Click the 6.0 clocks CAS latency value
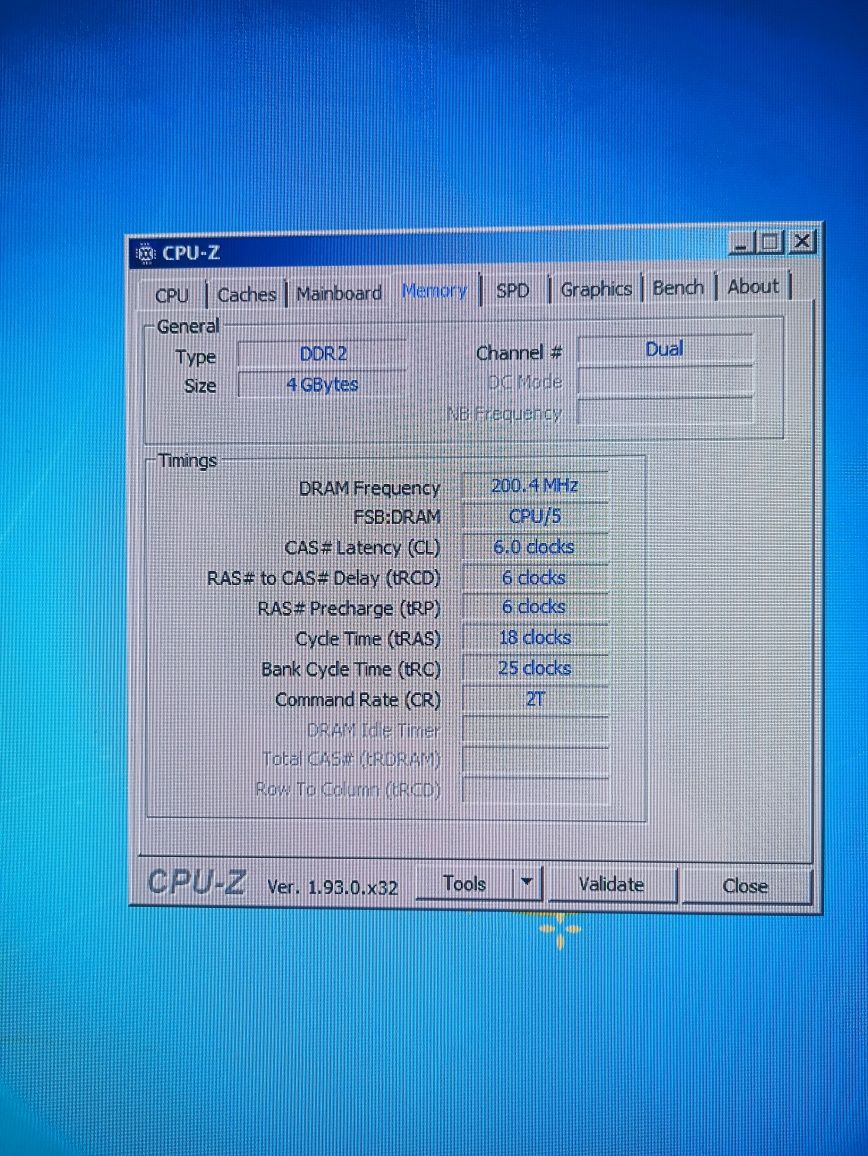This screenshot has width=868, height=1156. coord(535,547)
